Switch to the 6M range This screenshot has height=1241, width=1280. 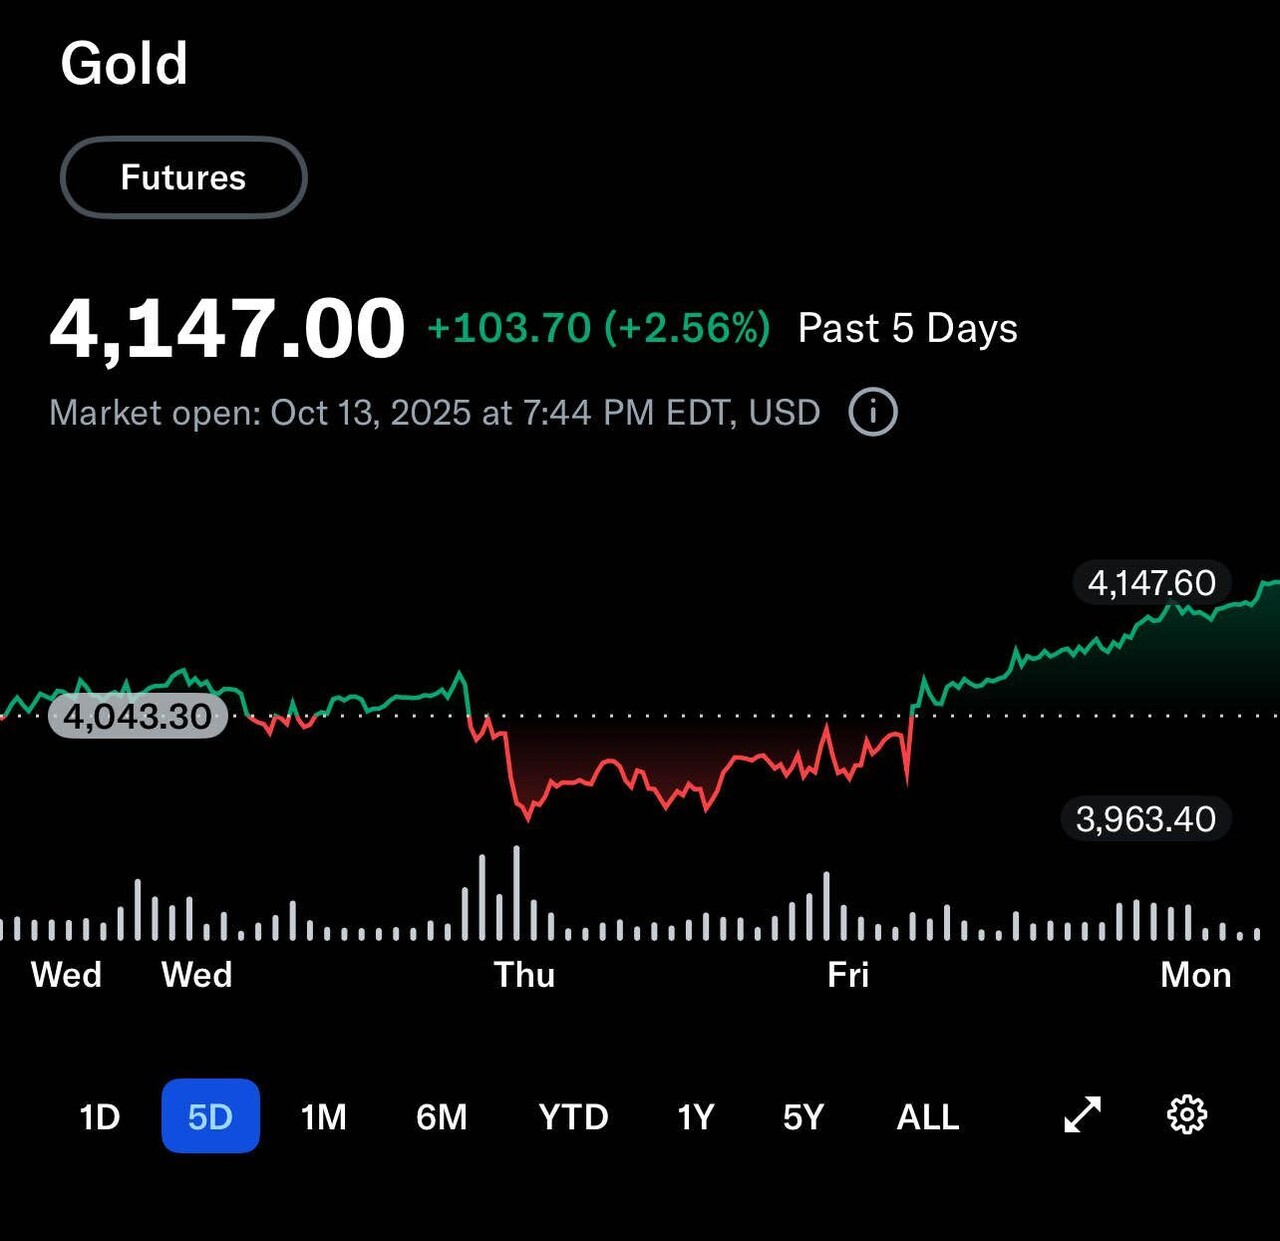pyautogui.click(x=442, y=1116)
